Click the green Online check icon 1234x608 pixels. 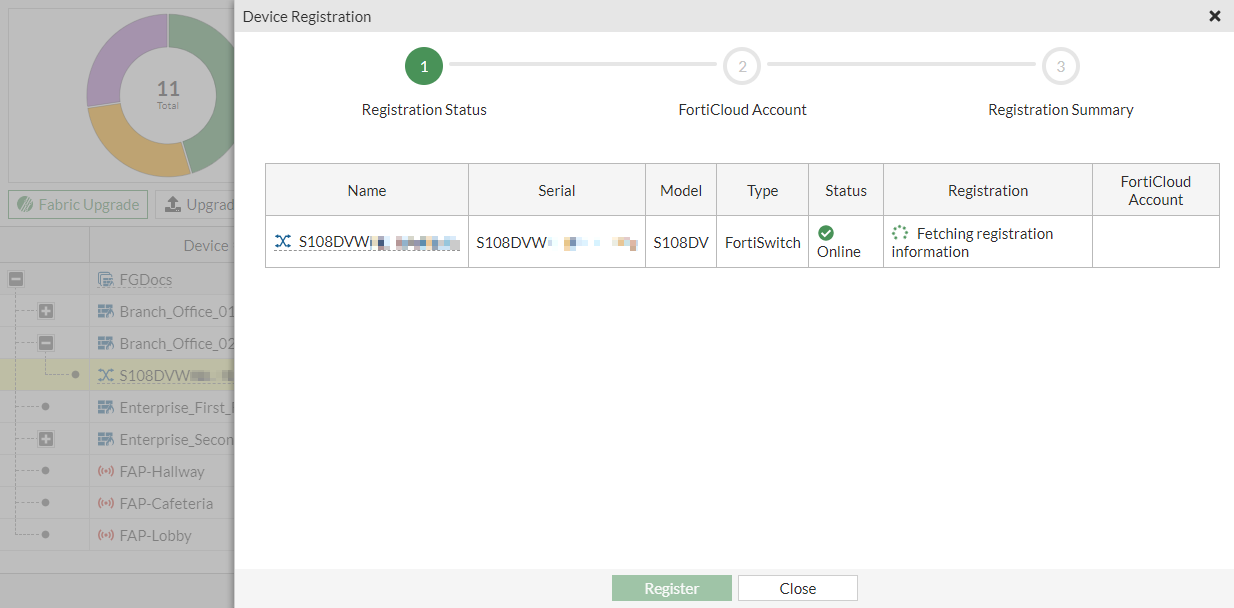click(x=826, y=232)
